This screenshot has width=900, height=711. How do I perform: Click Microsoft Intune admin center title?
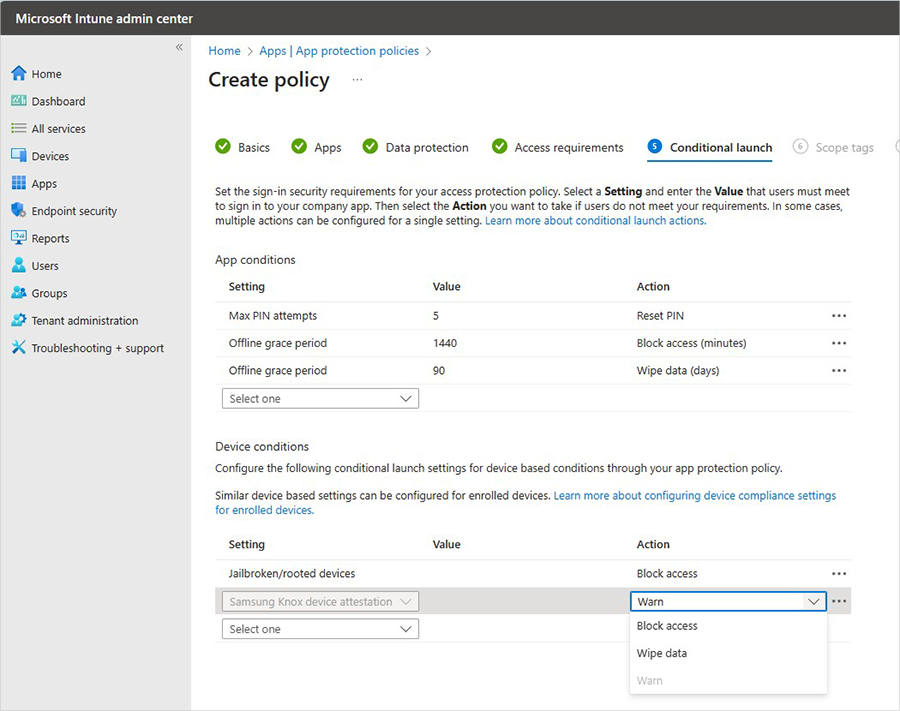pyautogui.click(x=104, y=18)
